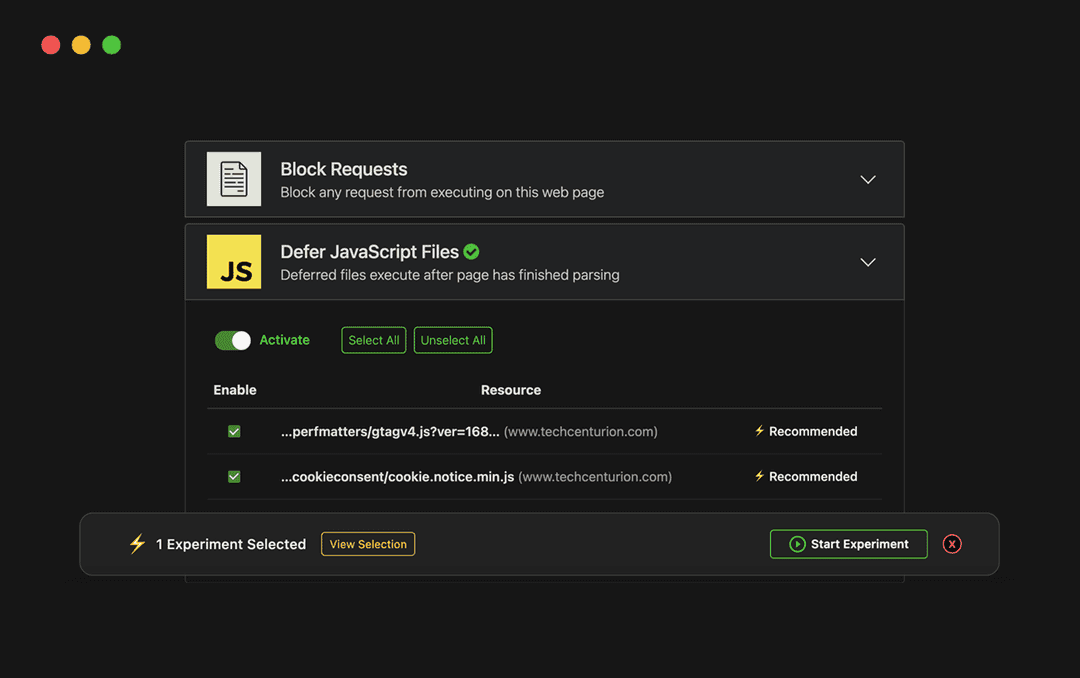The image size is (1080, 678).
Task: Click the green checkmark next to Defer JavaScript Files
Action: click(x=471, y=251)
